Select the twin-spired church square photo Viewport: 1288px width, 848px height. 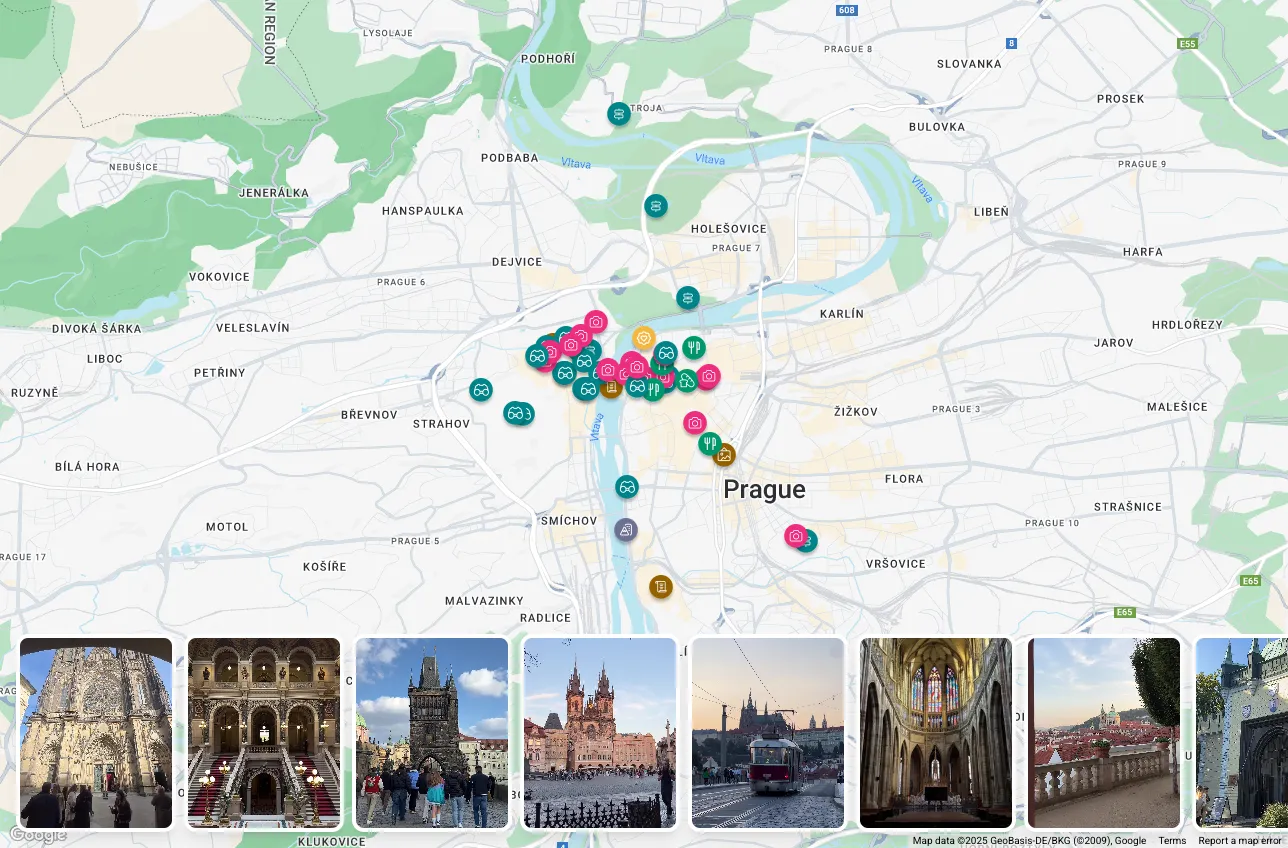[x=600, y=733]
